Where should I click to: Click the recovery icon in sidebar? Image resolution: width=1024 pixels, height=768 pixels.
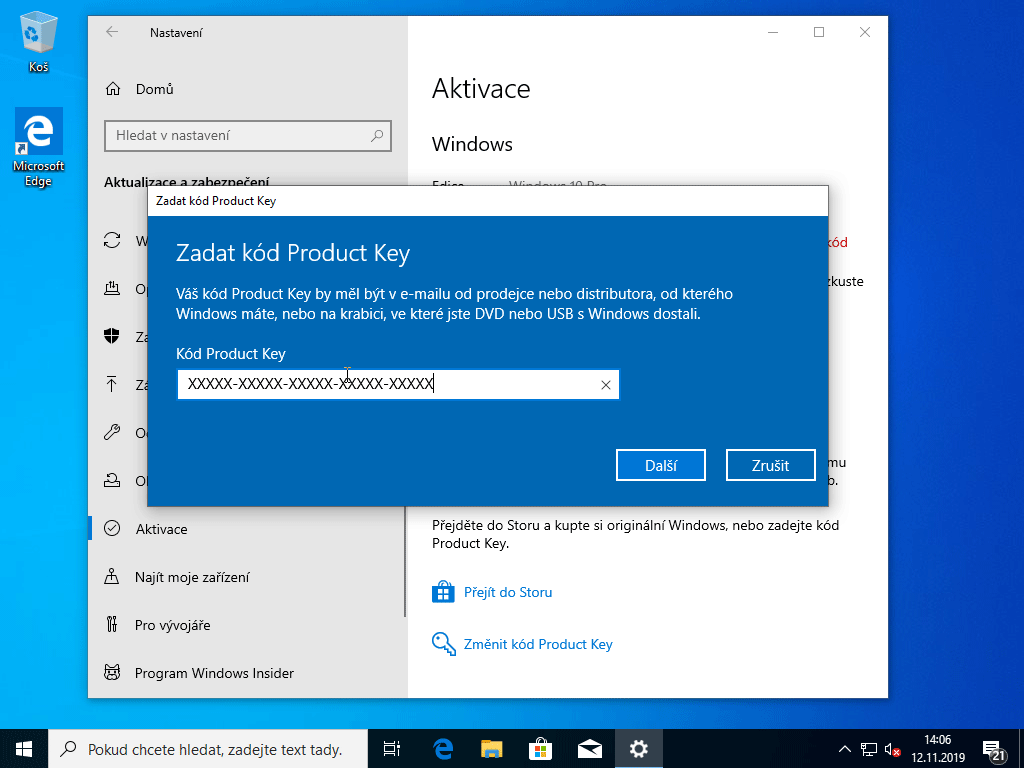(x=112, y=481)
